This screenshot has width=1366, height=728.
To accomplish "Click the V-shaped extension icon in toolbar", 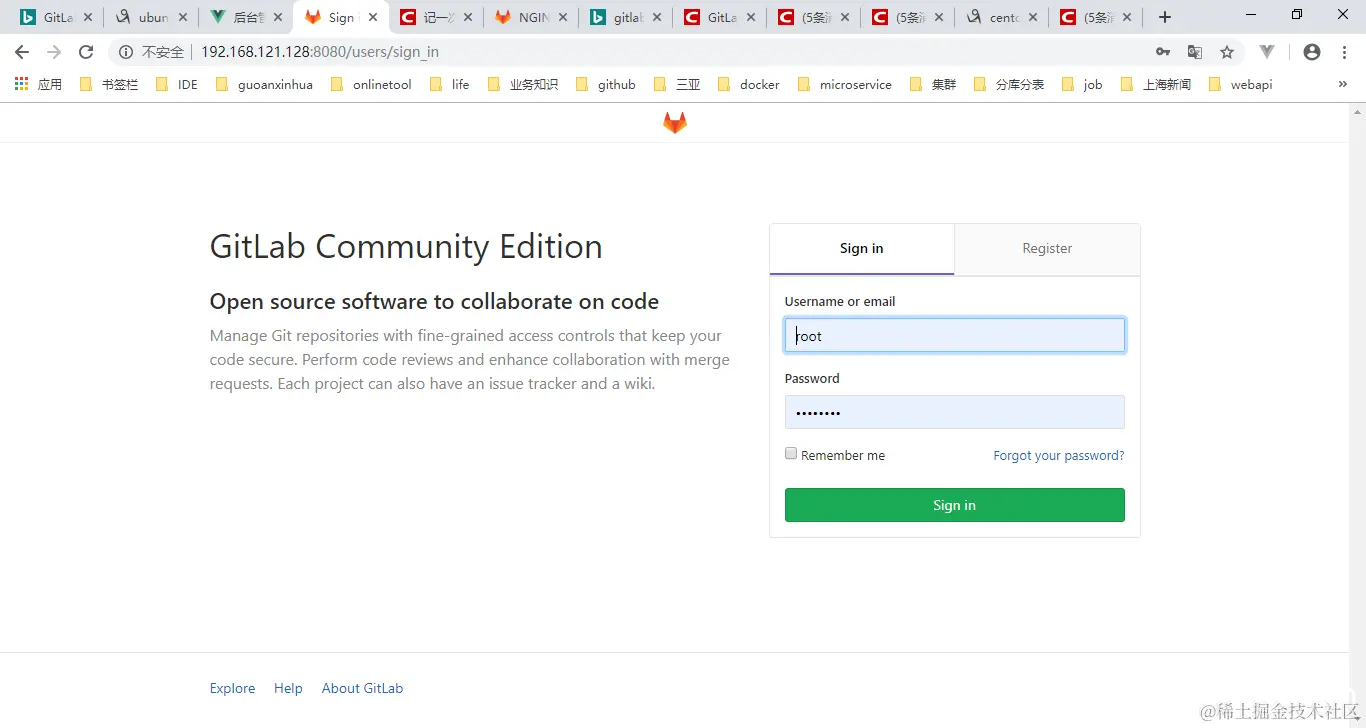I will 1267,52.
